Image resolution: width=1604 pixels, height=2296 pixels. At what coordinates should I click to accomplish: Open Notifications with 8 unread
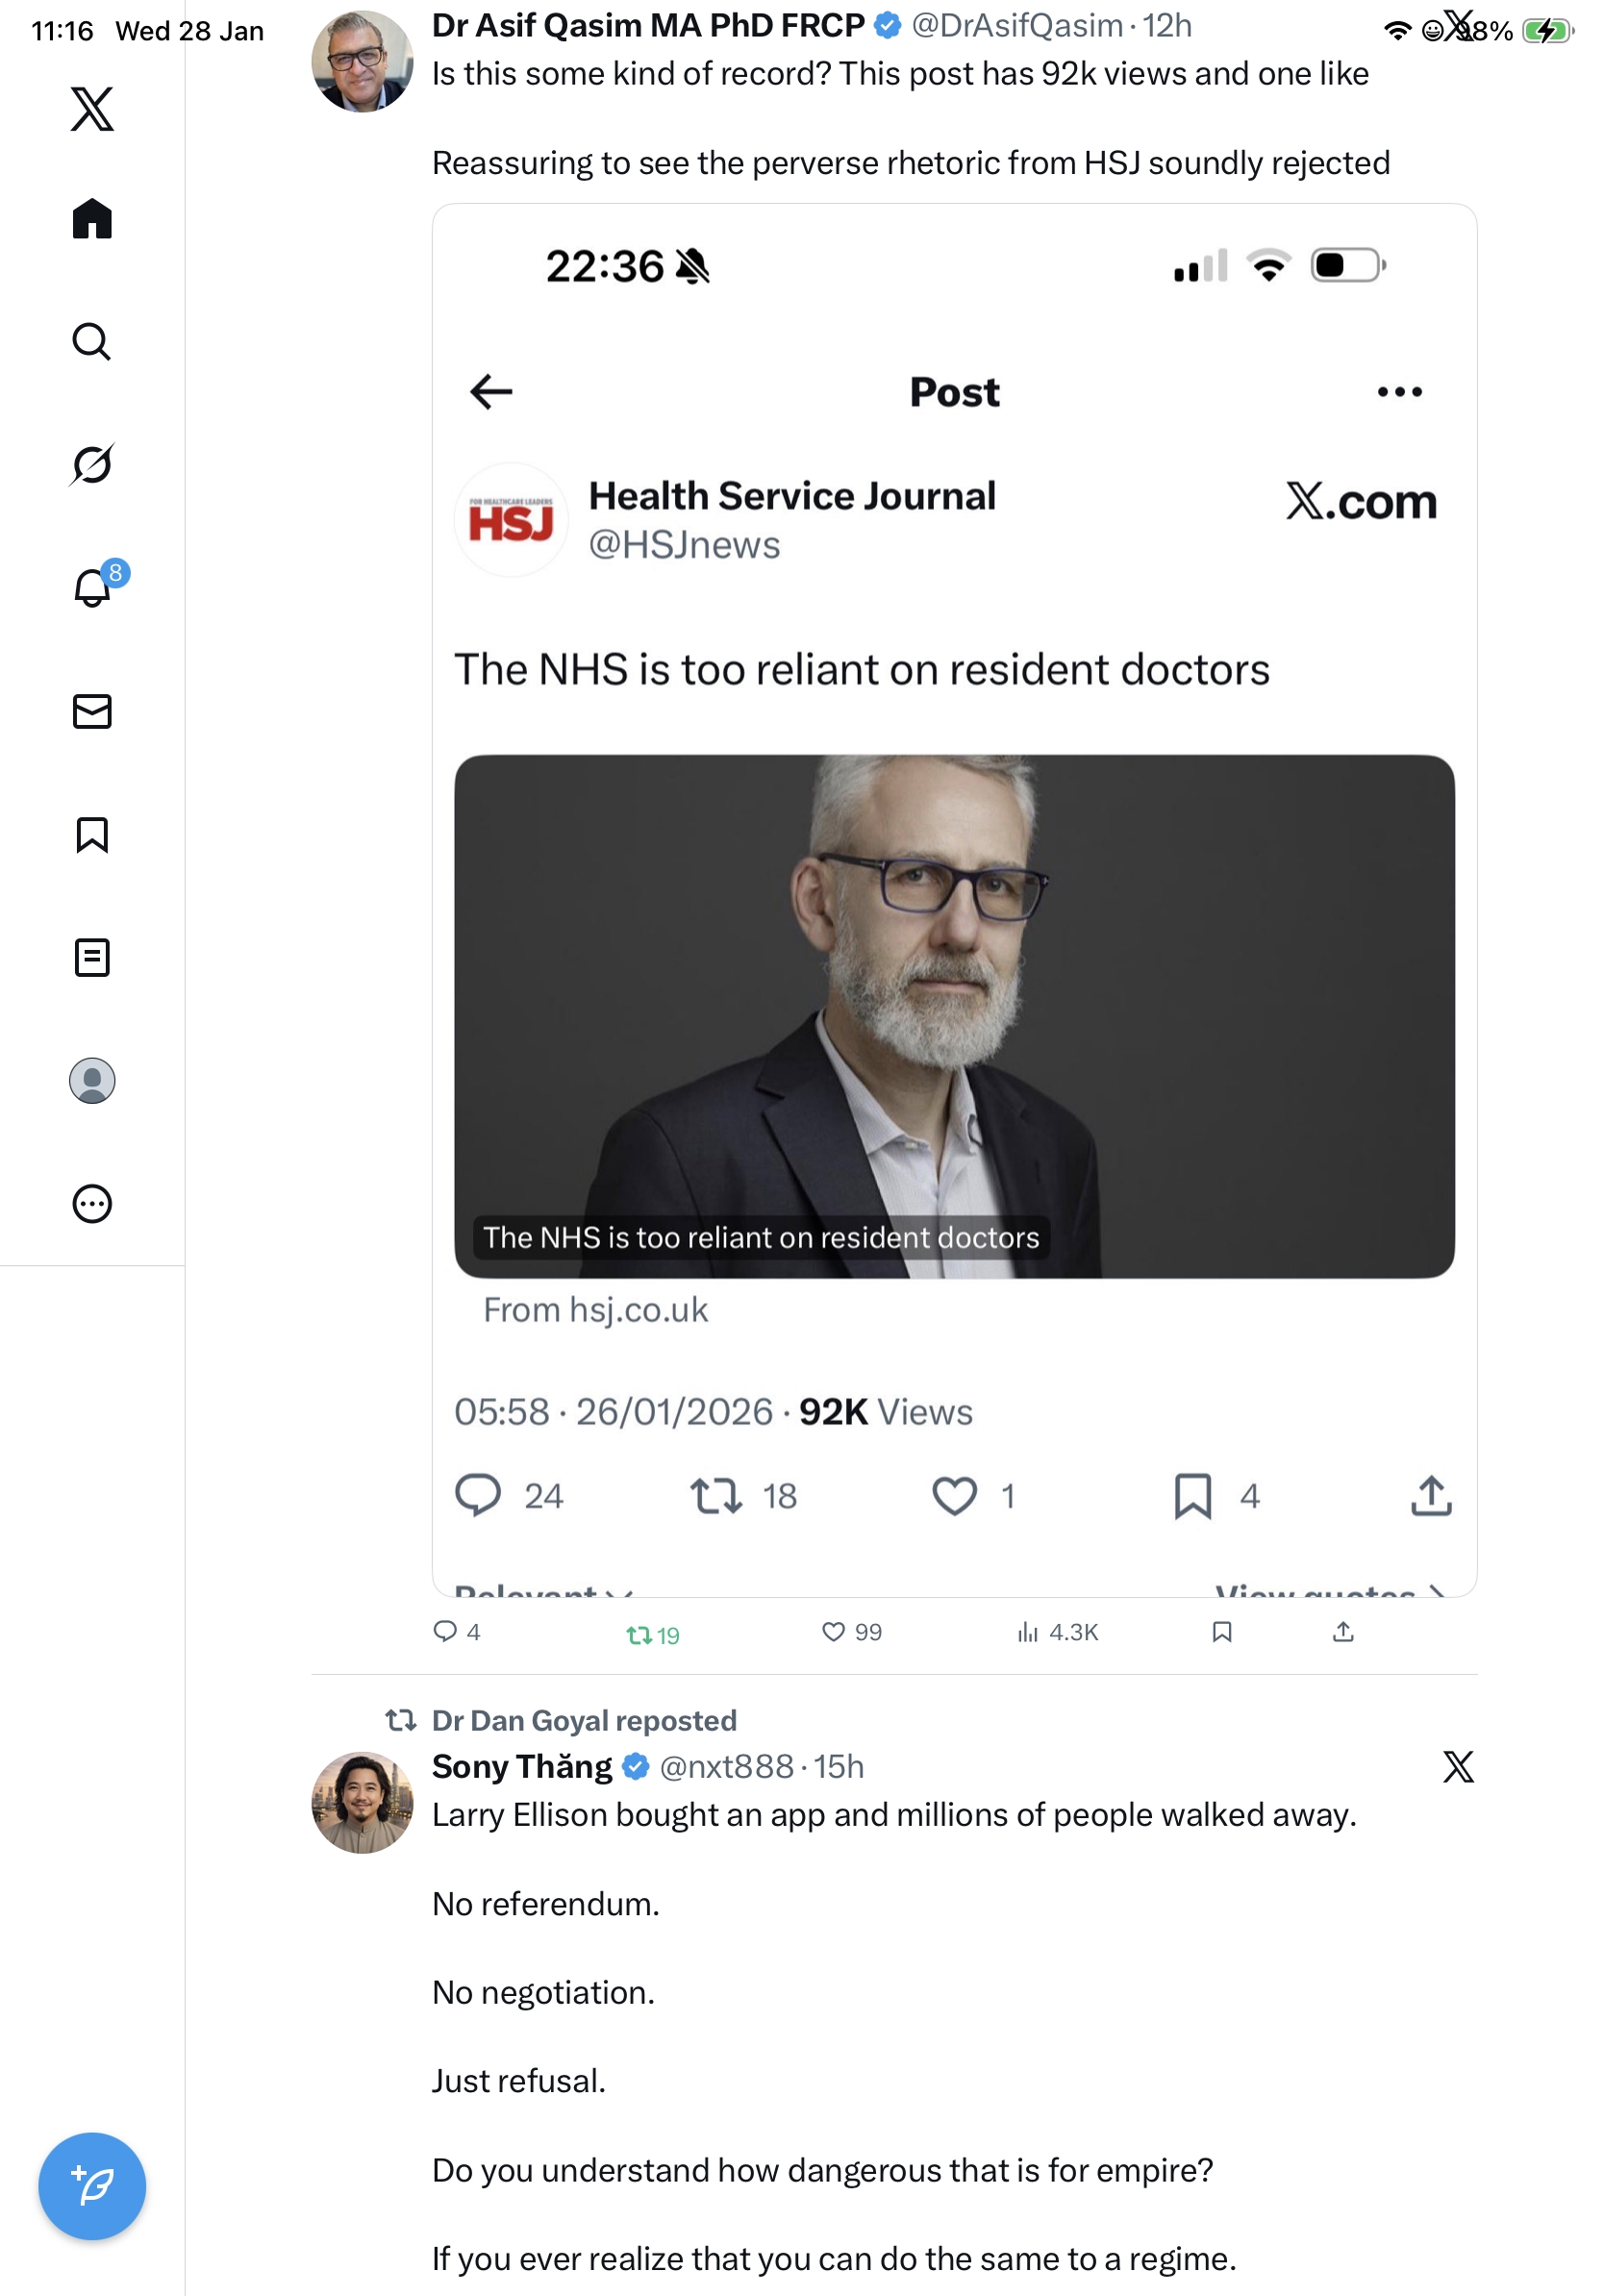tap(92, 588)
